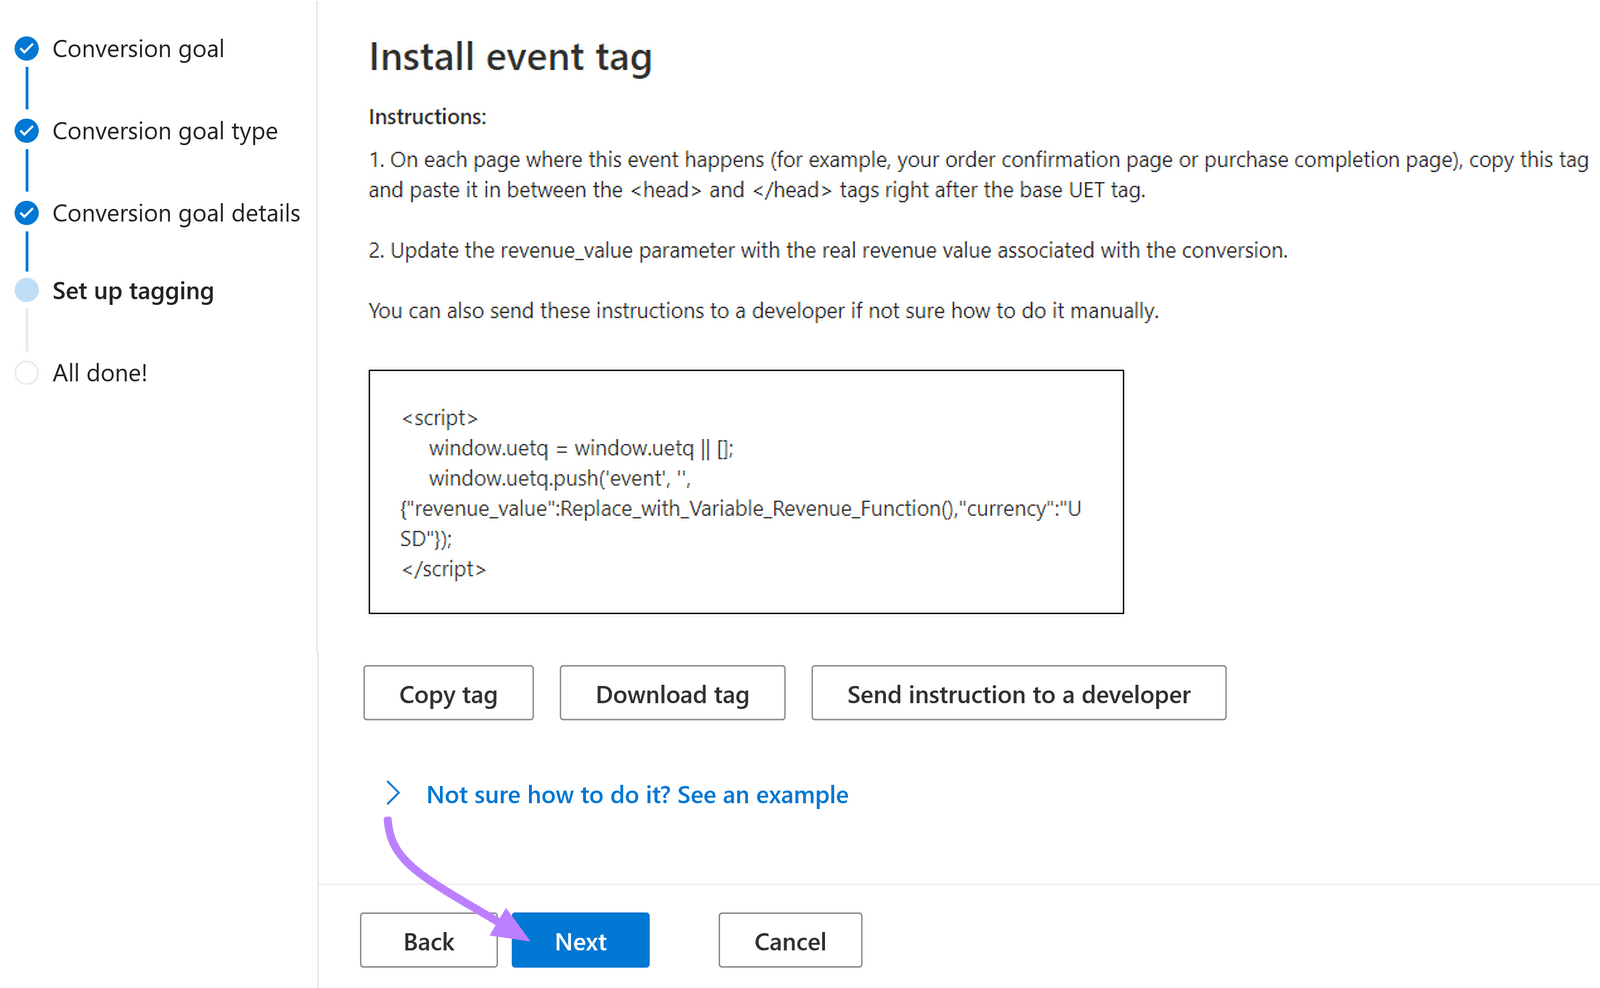This screenshot has width=1600, height=988.
Task: Cancel the conversion goal setup
Action: tap(790, 941)
